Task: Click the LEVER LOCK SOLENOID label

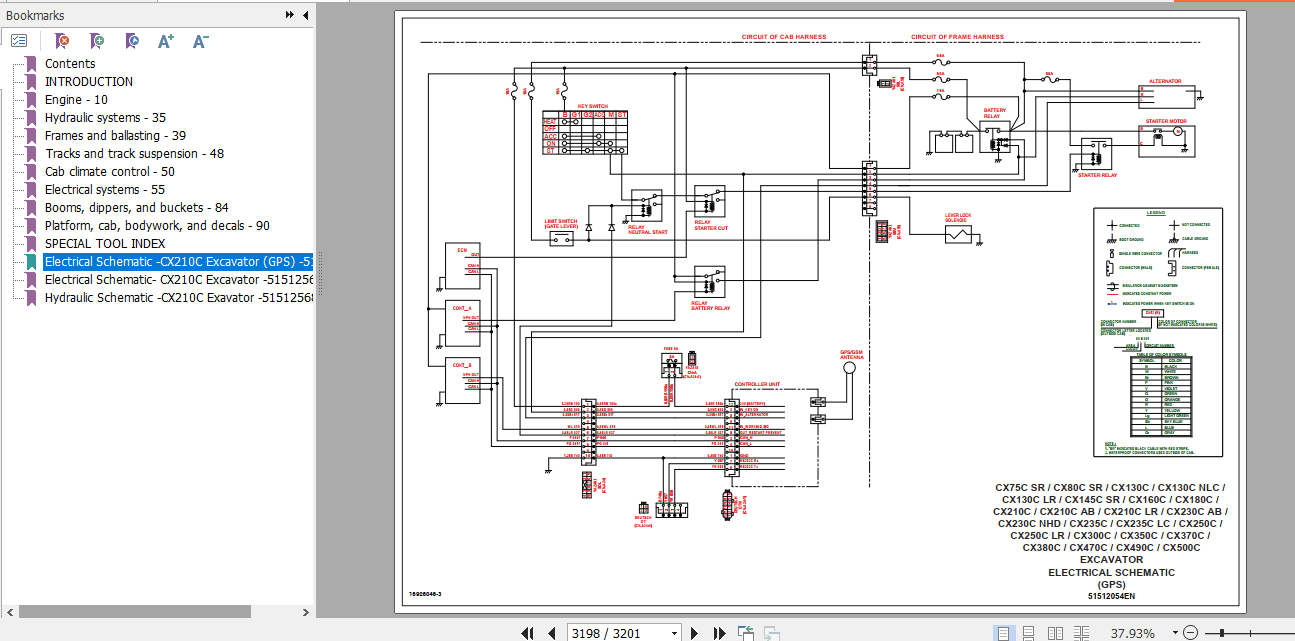Action: pos(960,217)
